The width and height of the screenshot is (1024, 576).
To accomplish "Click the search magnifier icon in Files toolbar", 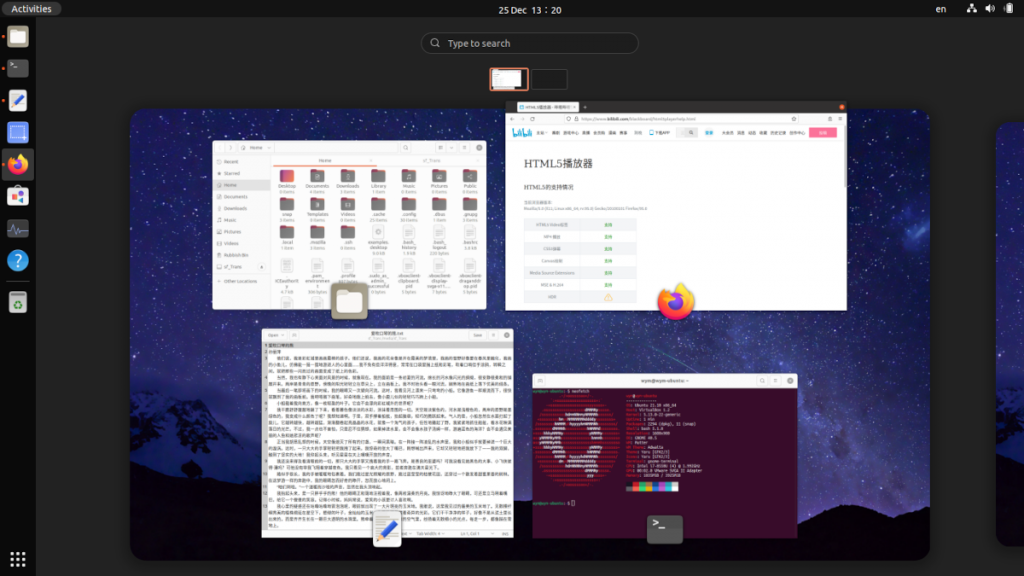I will (405, 148).
